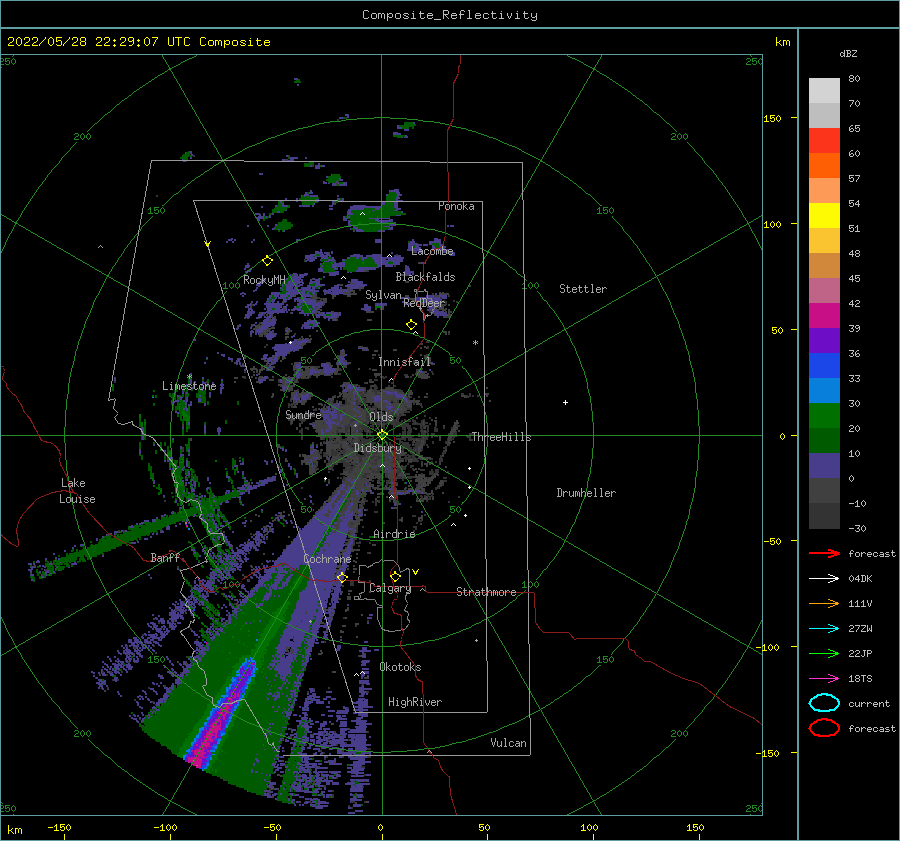
Task: Click the ThreeHills label
Action: coord(501,437)
